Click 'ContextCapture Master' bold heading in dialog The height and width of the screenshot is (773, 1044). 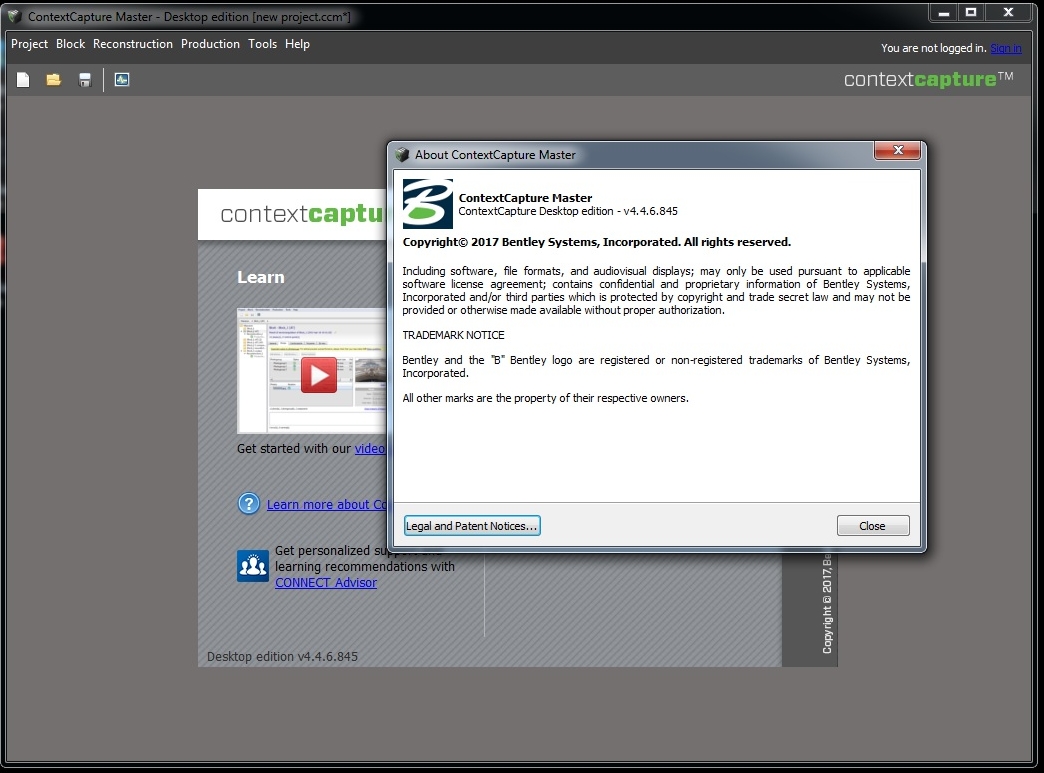(525, 198)
